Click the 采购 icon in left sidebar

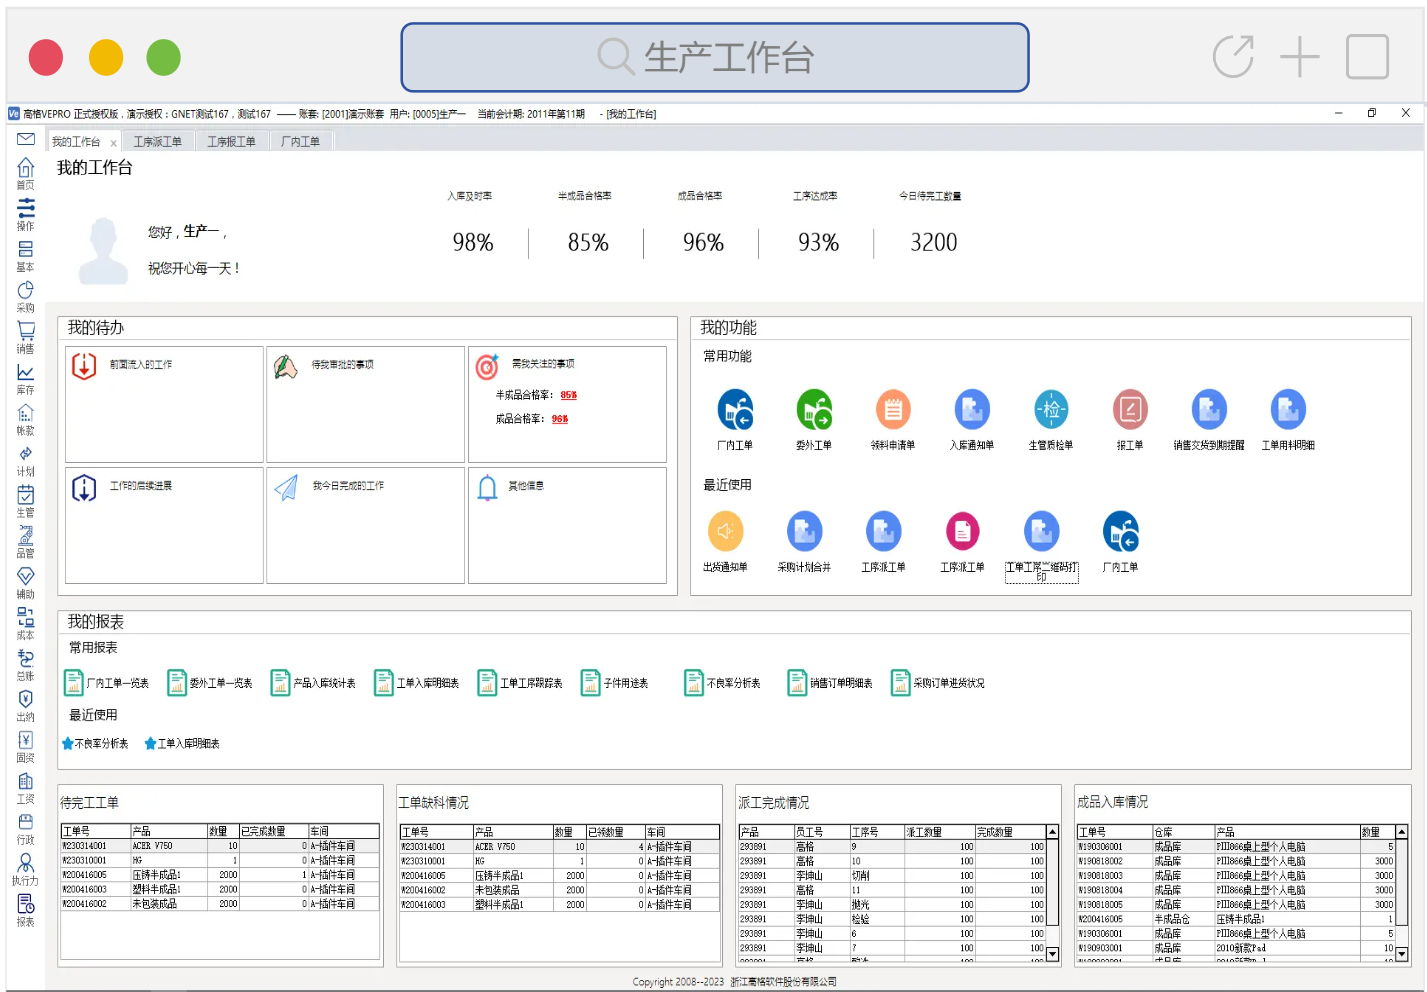tap(26, 292)
